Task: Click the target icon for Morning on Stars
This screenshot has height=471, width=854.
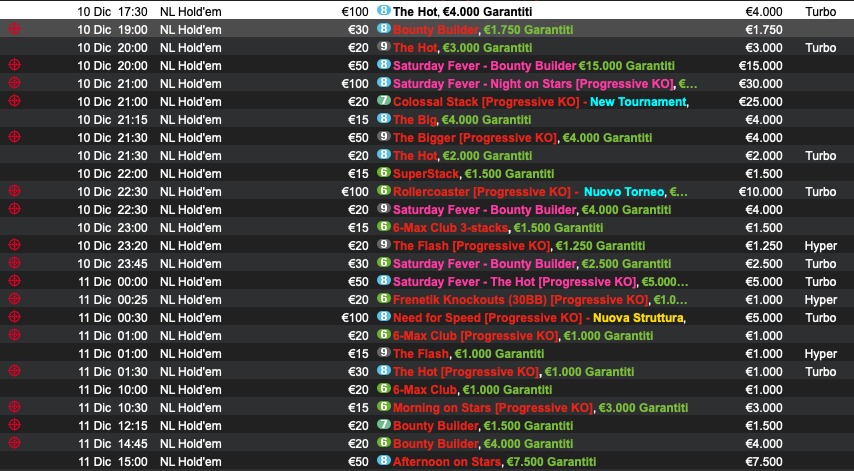Action: coord(14,407)
